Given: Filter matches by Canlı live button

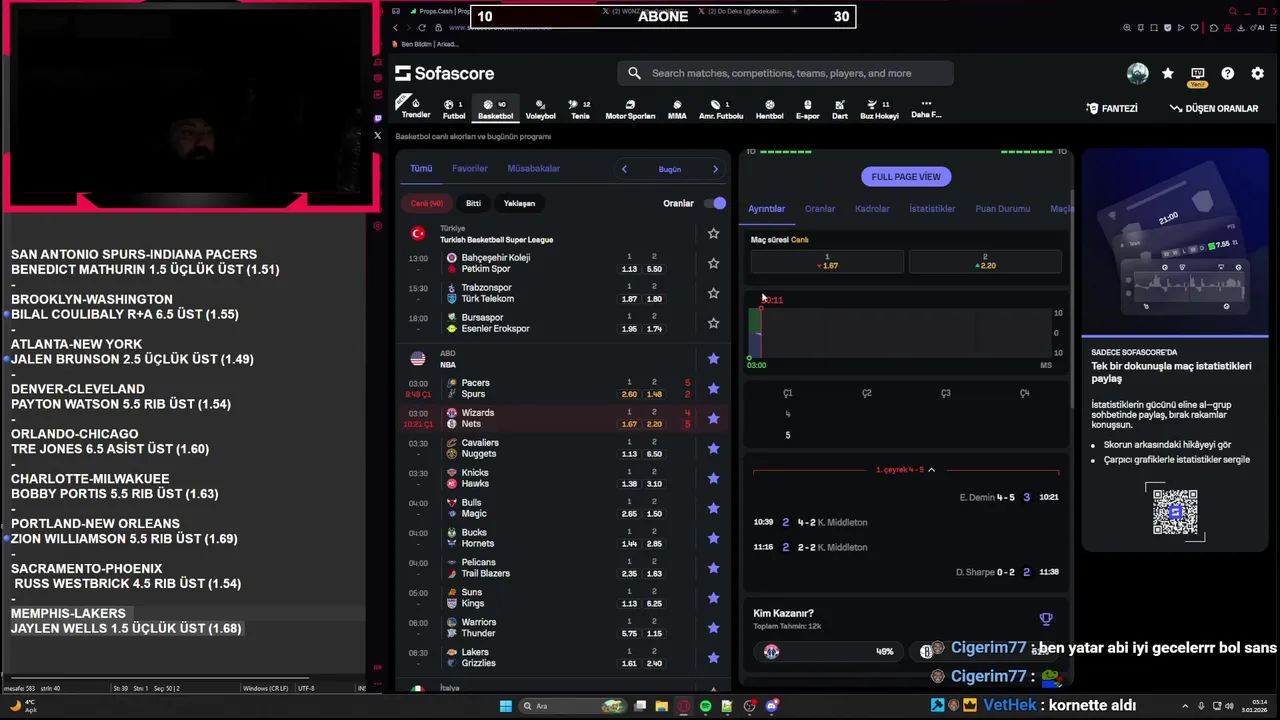Looking at the screenshot, I should tap(427, 203).
